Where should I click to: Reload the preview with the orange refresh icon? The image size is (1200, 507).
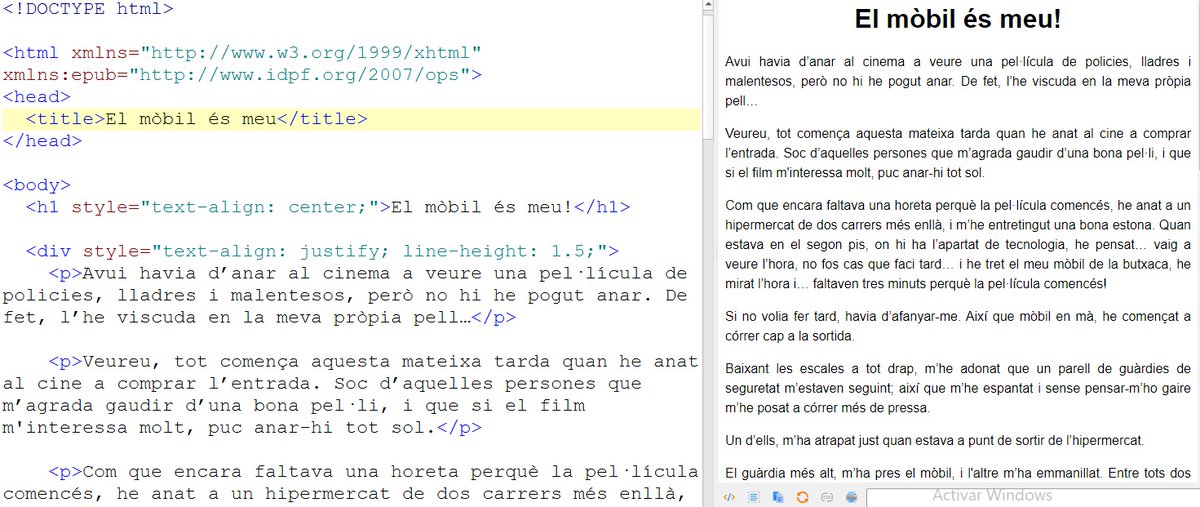coord(802,496)
